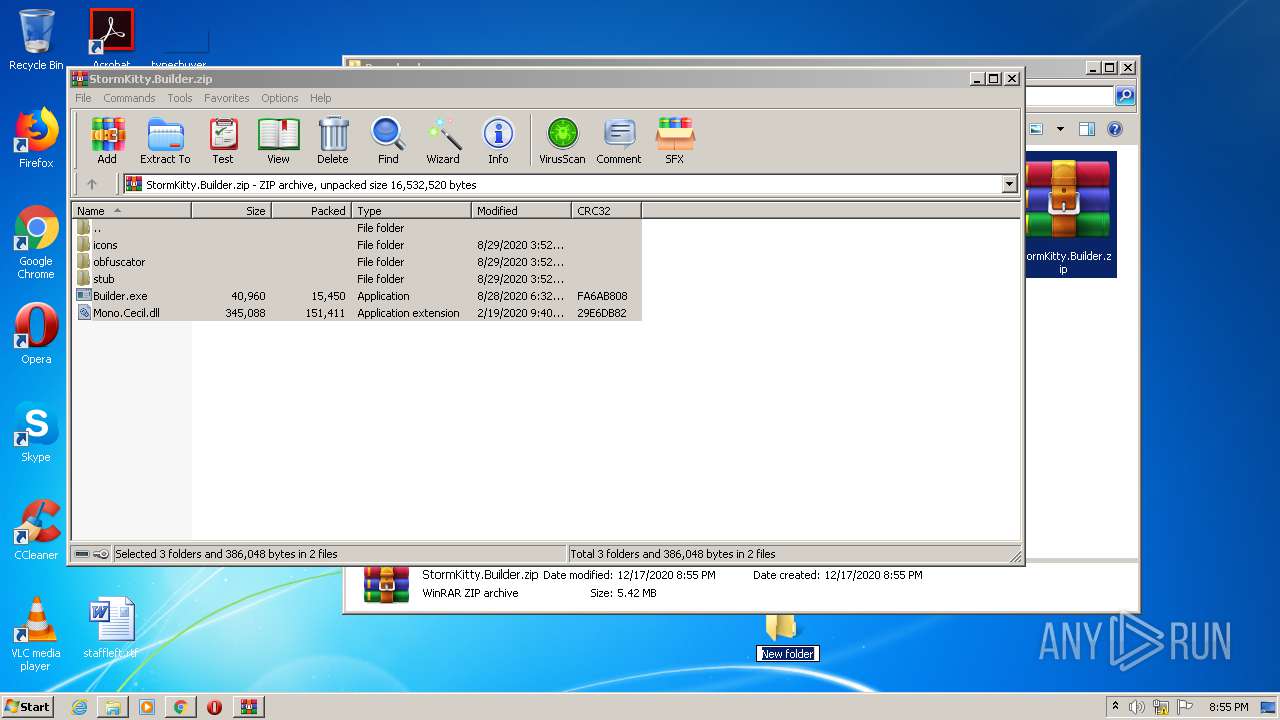1280x720 pixels.
Task: Click the volume speaker tray icon
Action: click(1137, 707)
